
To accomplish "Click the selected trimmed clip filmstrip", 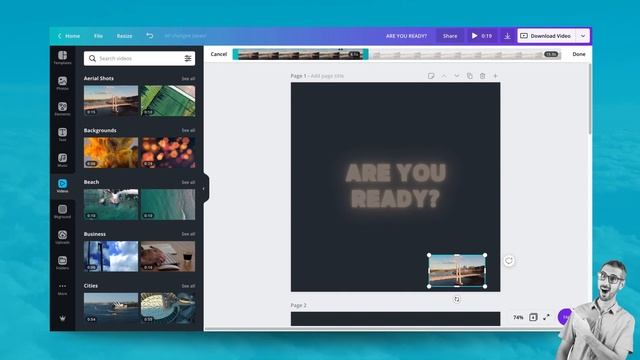I will pyautogui.click(x=300, y=54).
